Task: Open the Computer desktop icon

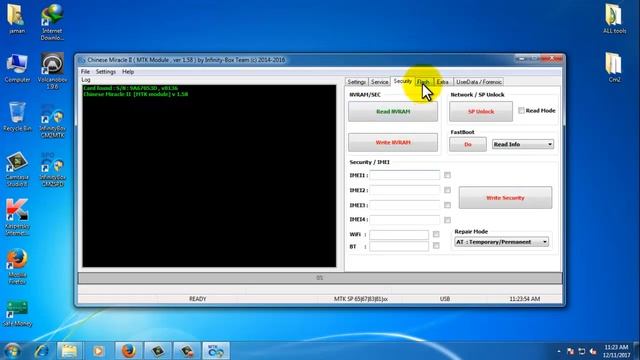Action: [x=17, y=69]
